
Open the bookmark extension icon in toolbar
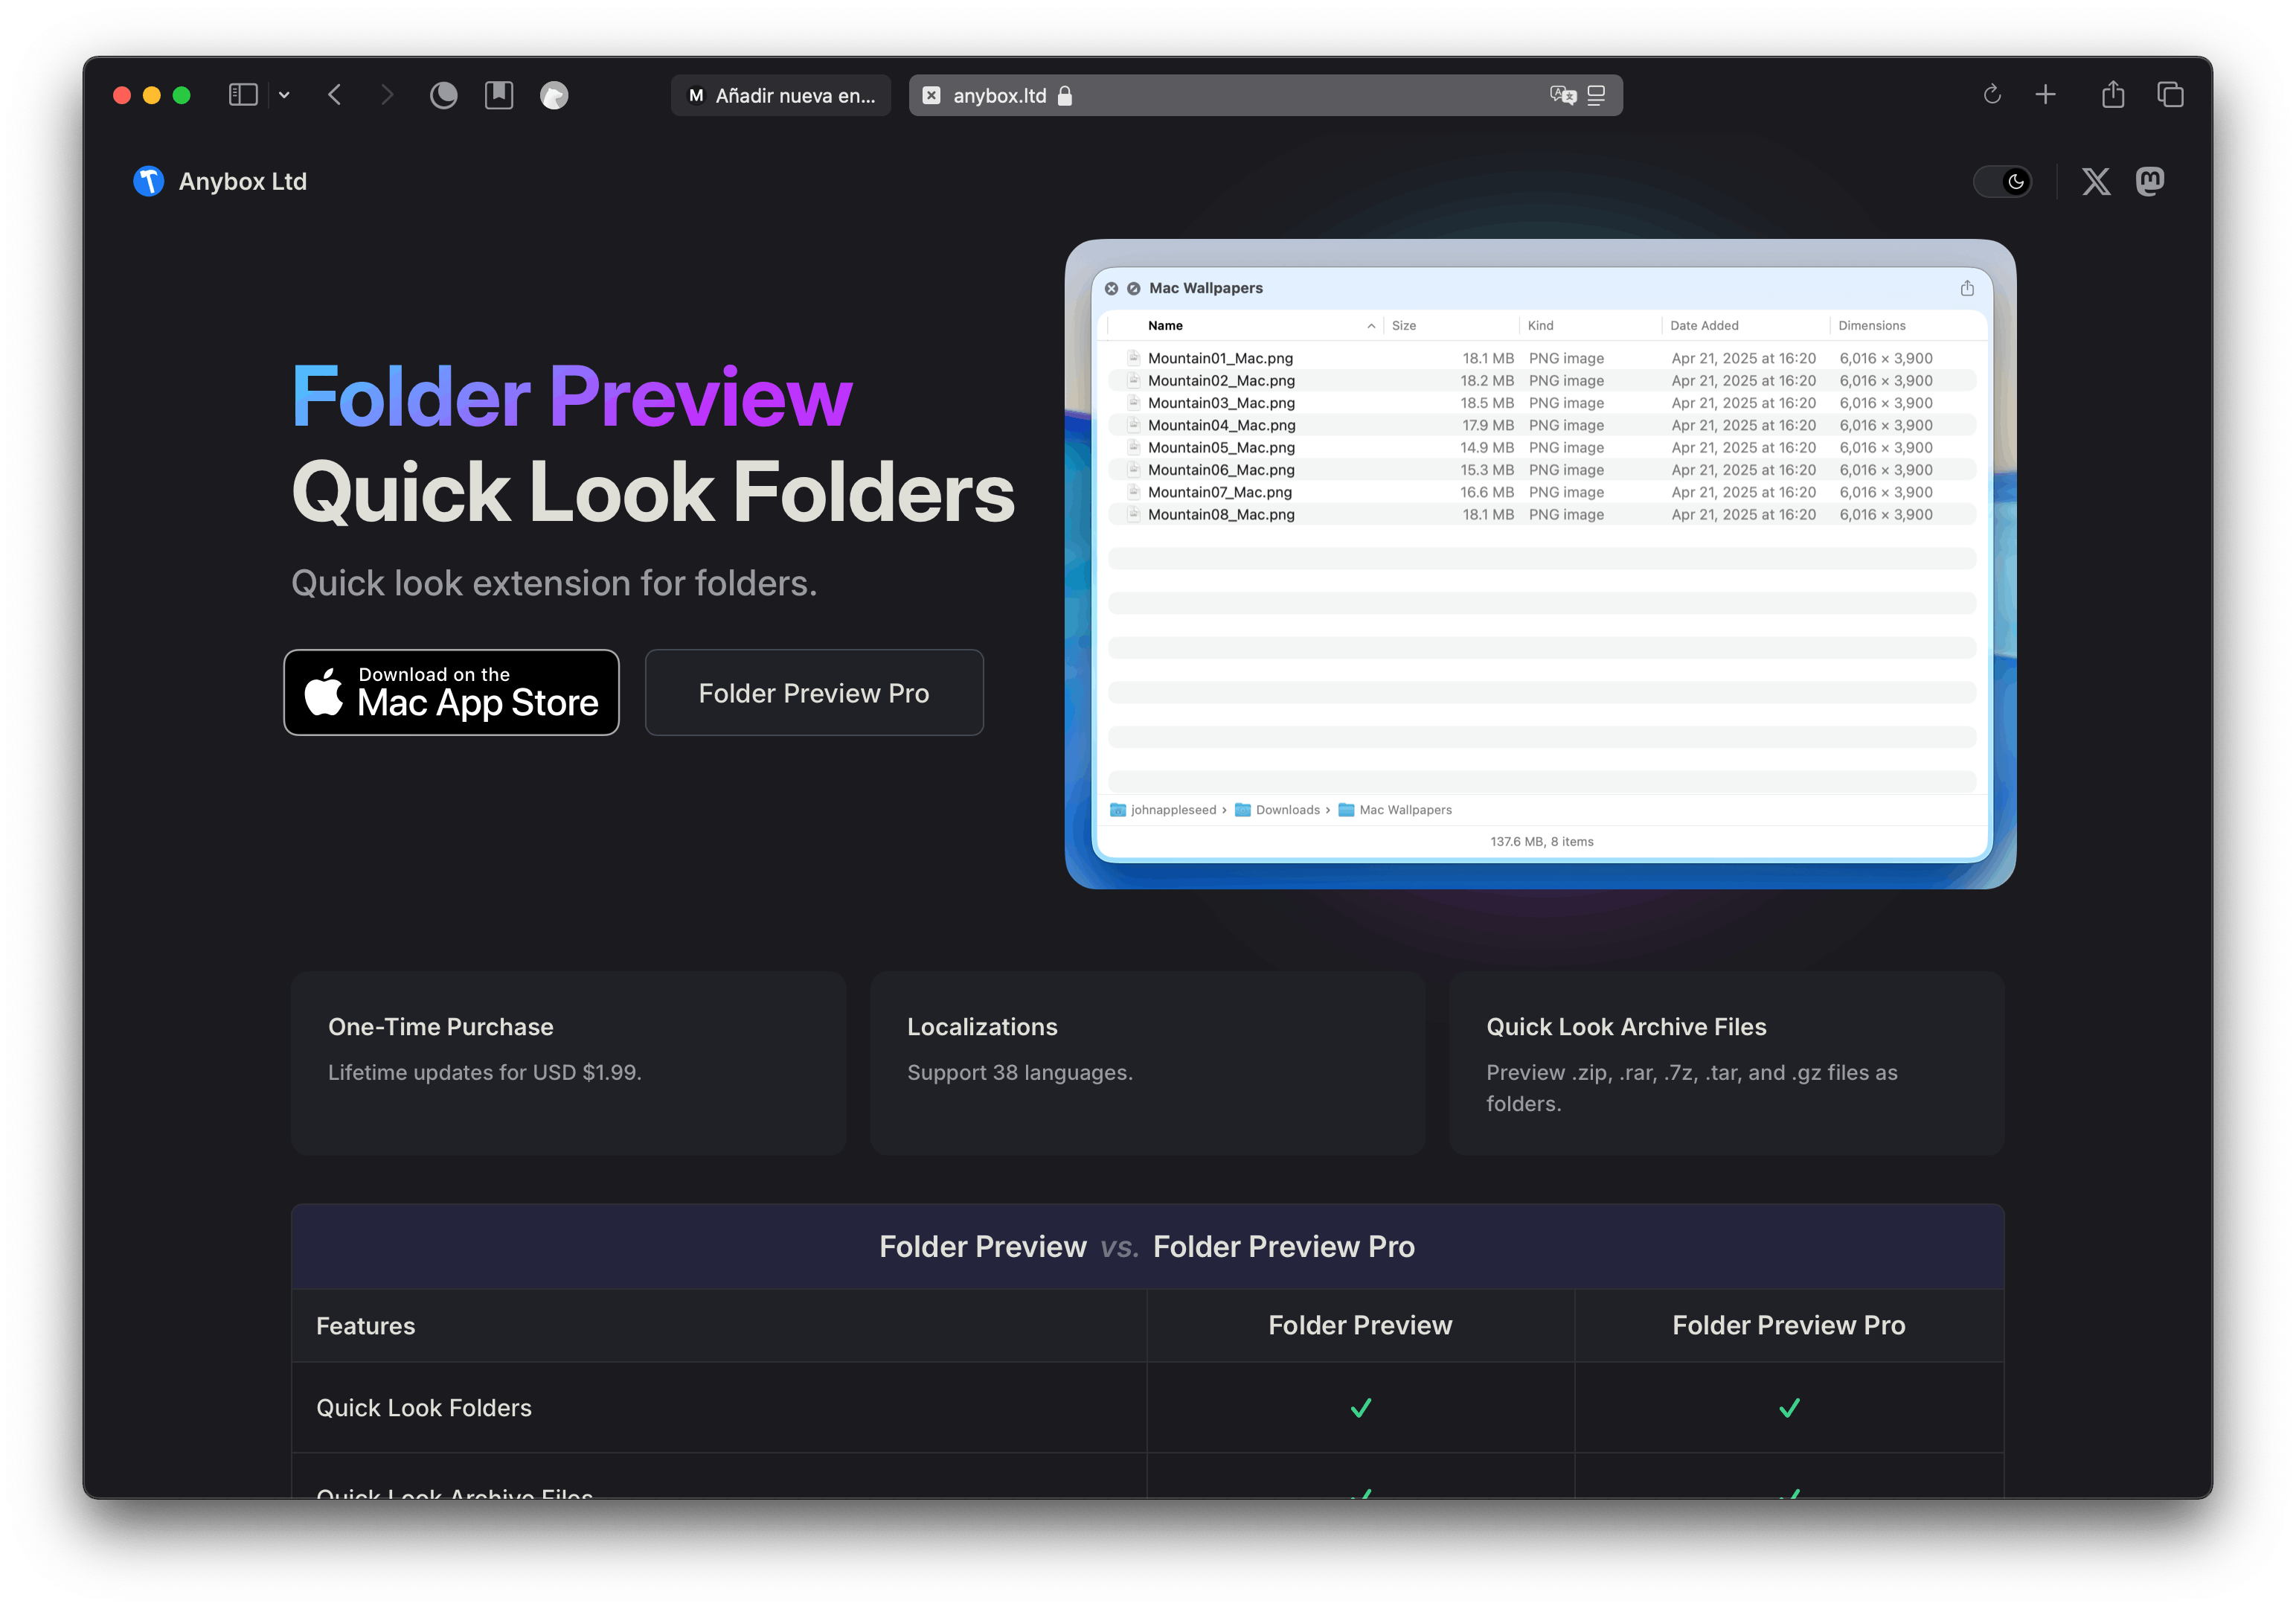tap(499, 95)
